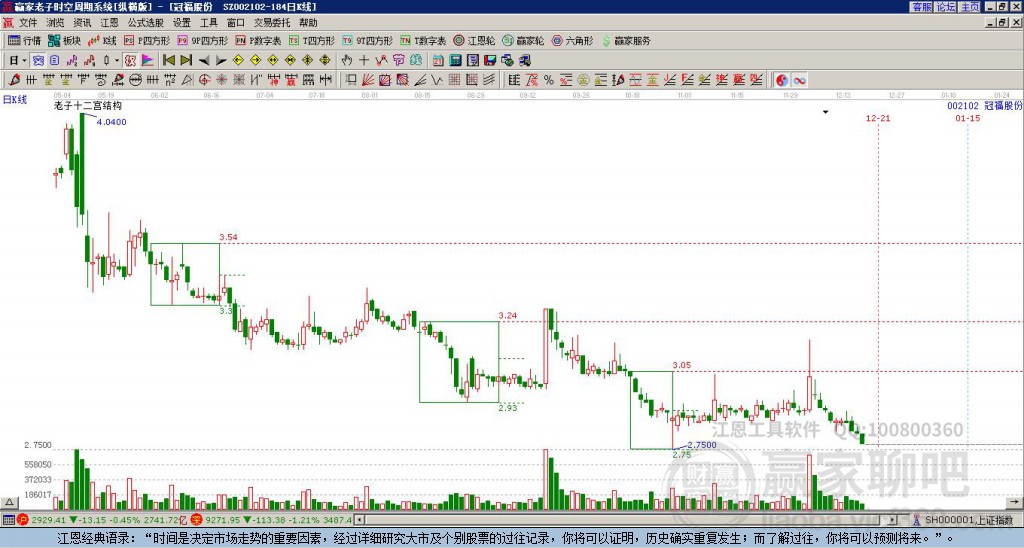This screenshot has width=1024, height=548.
Task: Click the 日K线 chart label
Action: pos(15,100)
